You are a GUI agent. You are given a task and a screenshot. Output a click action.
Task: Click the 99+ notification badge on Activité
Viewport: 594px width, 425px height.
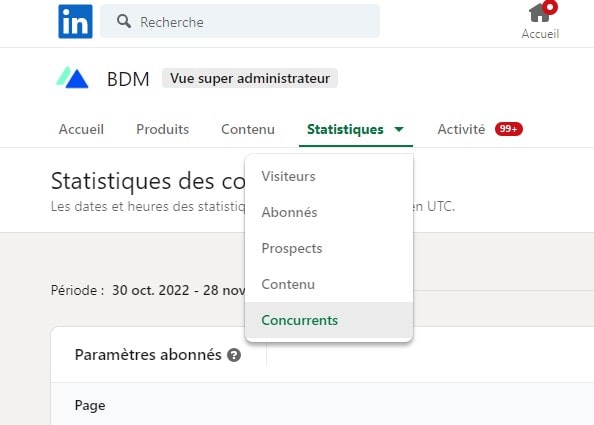(x=508, y=129)
